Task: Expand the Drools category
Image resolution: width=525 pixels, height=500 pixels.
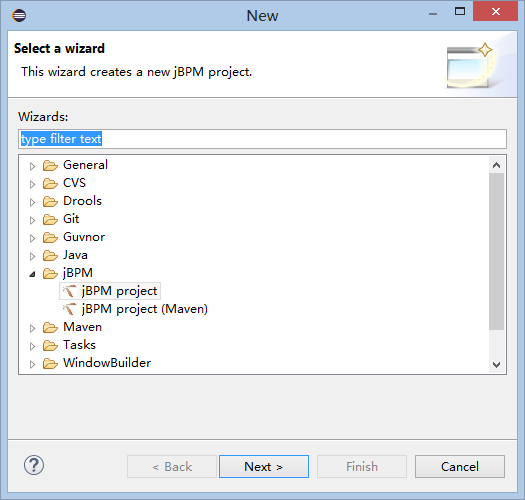Action: pyautogui.click(x=32, y=202)
